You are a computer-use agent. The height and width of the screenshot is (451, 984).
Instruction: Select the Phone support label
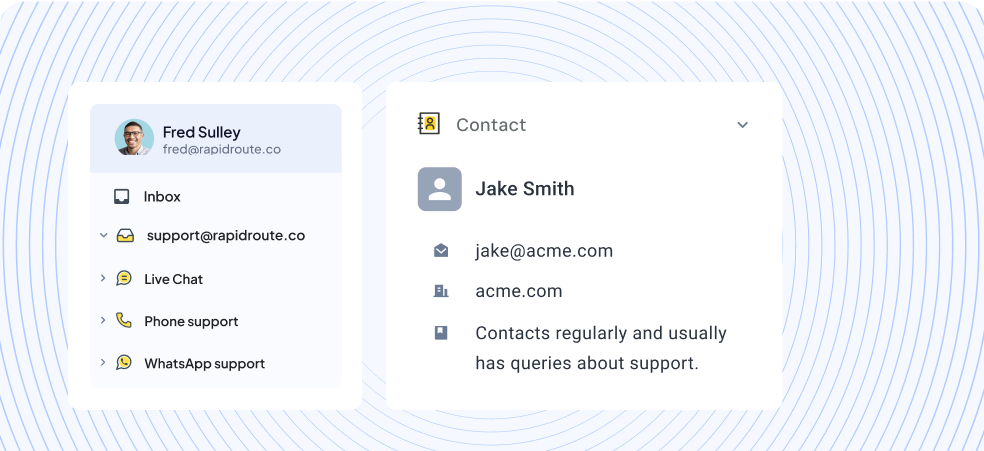click(x=191, y=321)
